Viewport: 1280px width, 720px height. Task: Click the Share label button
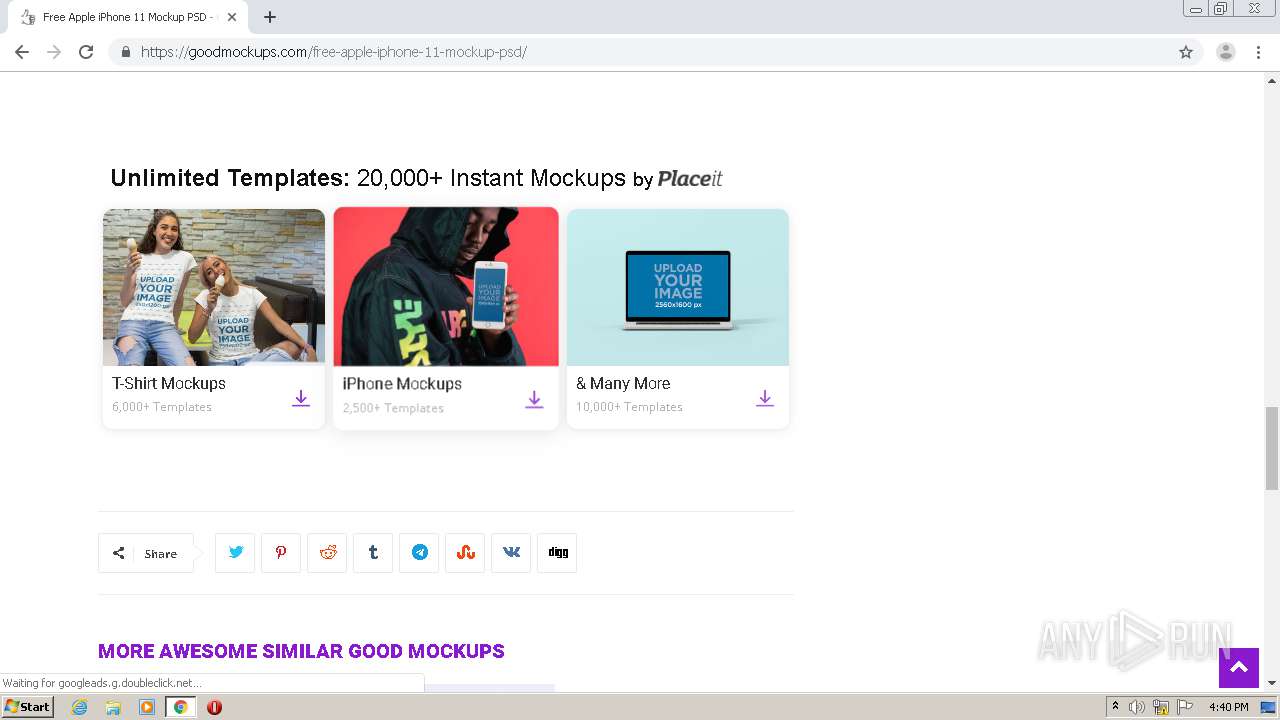(146, 553)
